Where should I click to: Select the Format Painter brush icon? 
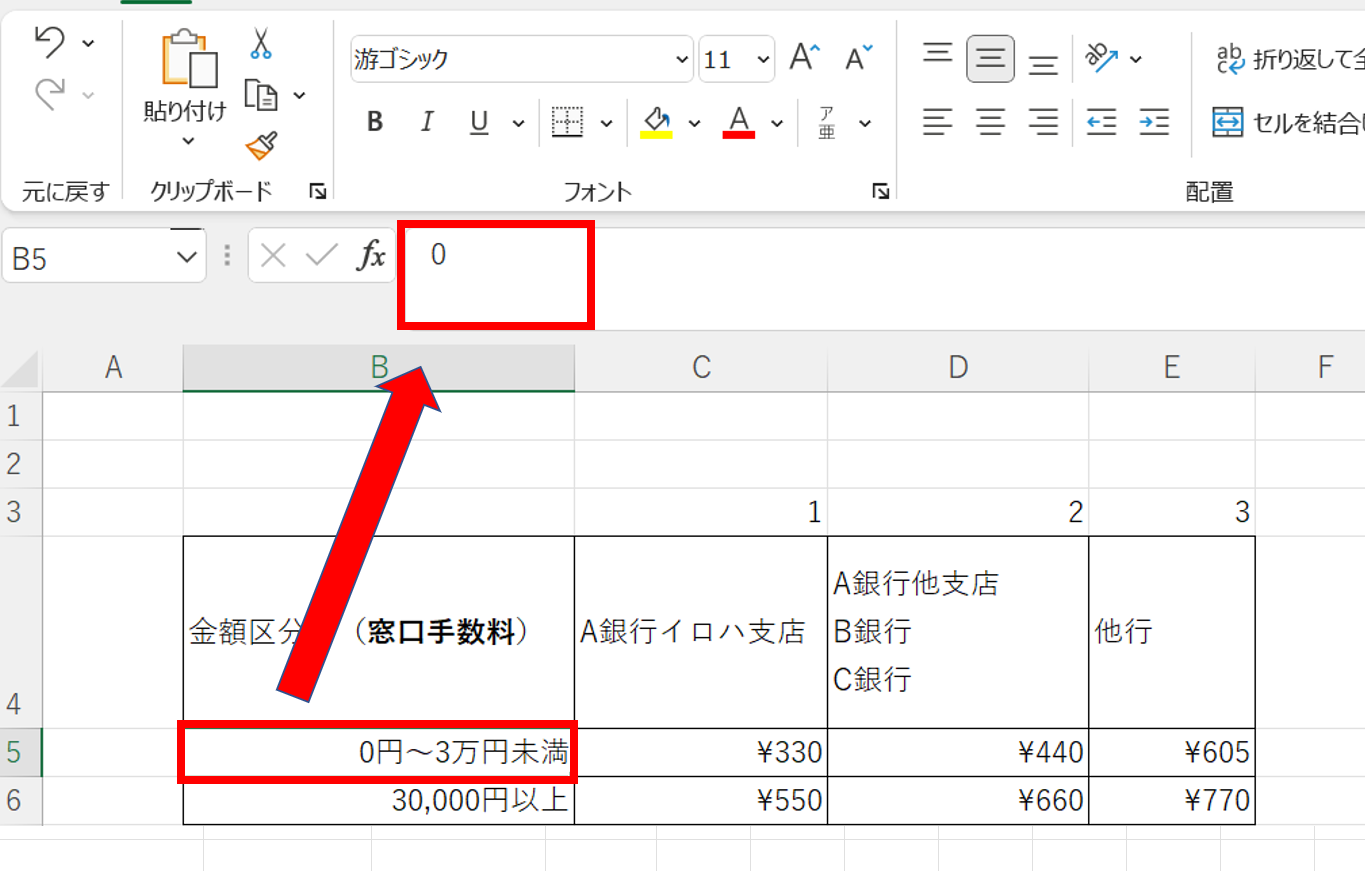[261, 146]
